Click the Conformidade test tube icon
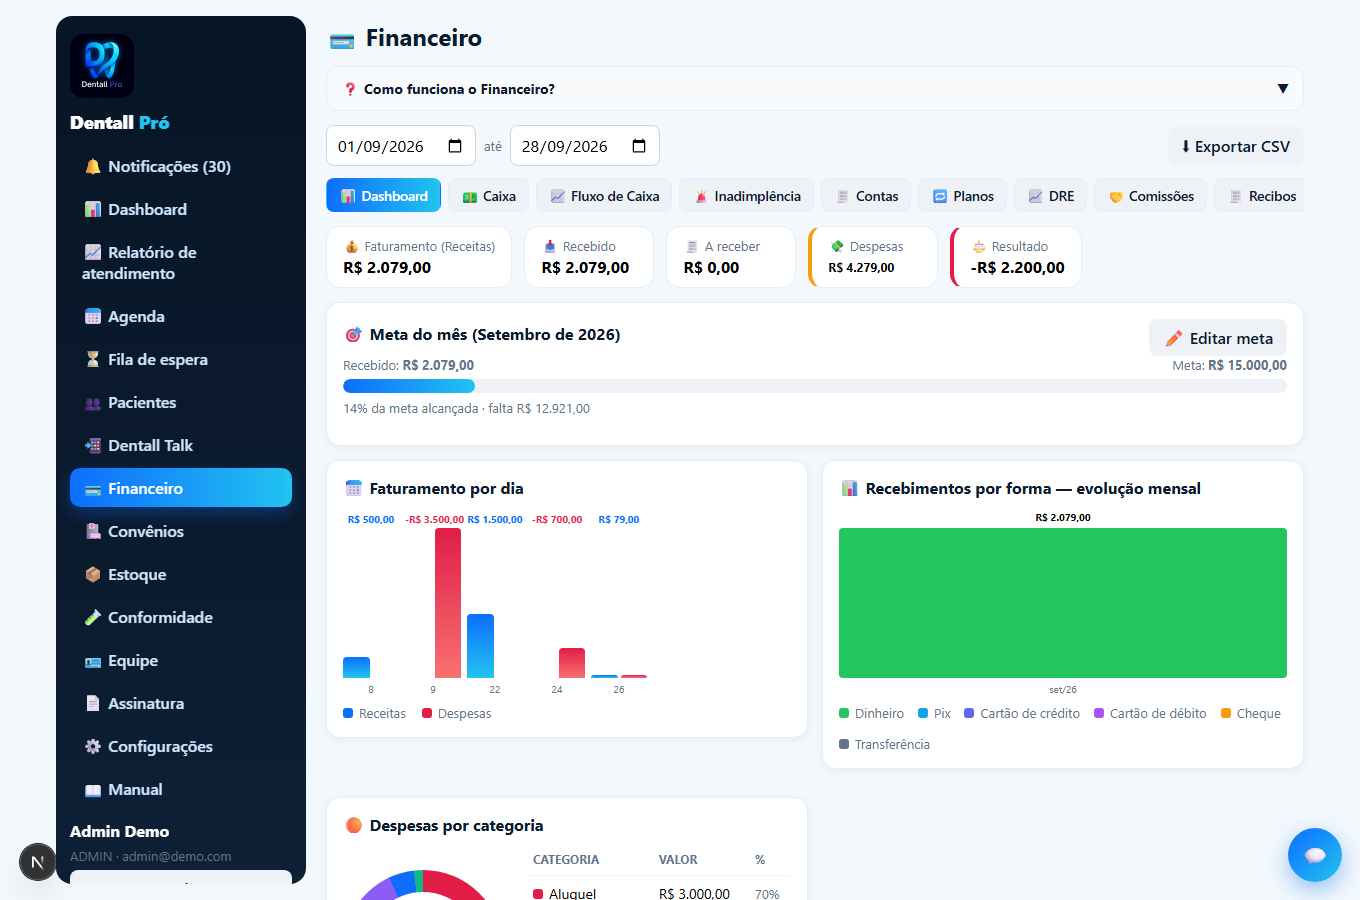This screenshot has height=900, width=1360. pyautogui.click(x=93, y=617)
